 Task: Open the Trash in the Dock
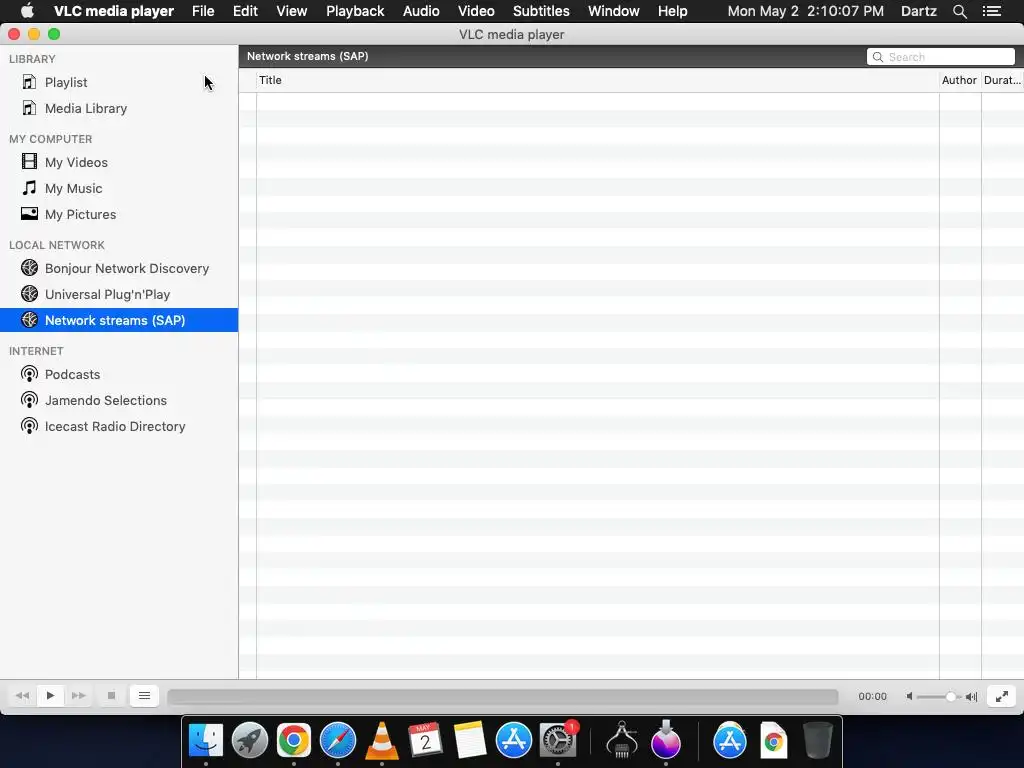[817, 741]
